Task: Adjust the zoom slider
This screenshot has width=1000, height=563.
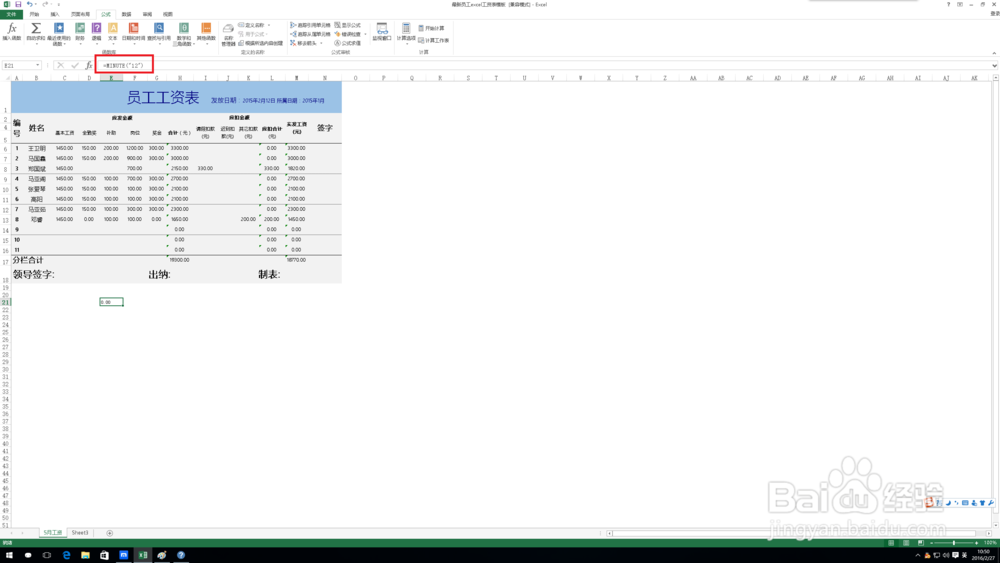Action: pos(954,543)
